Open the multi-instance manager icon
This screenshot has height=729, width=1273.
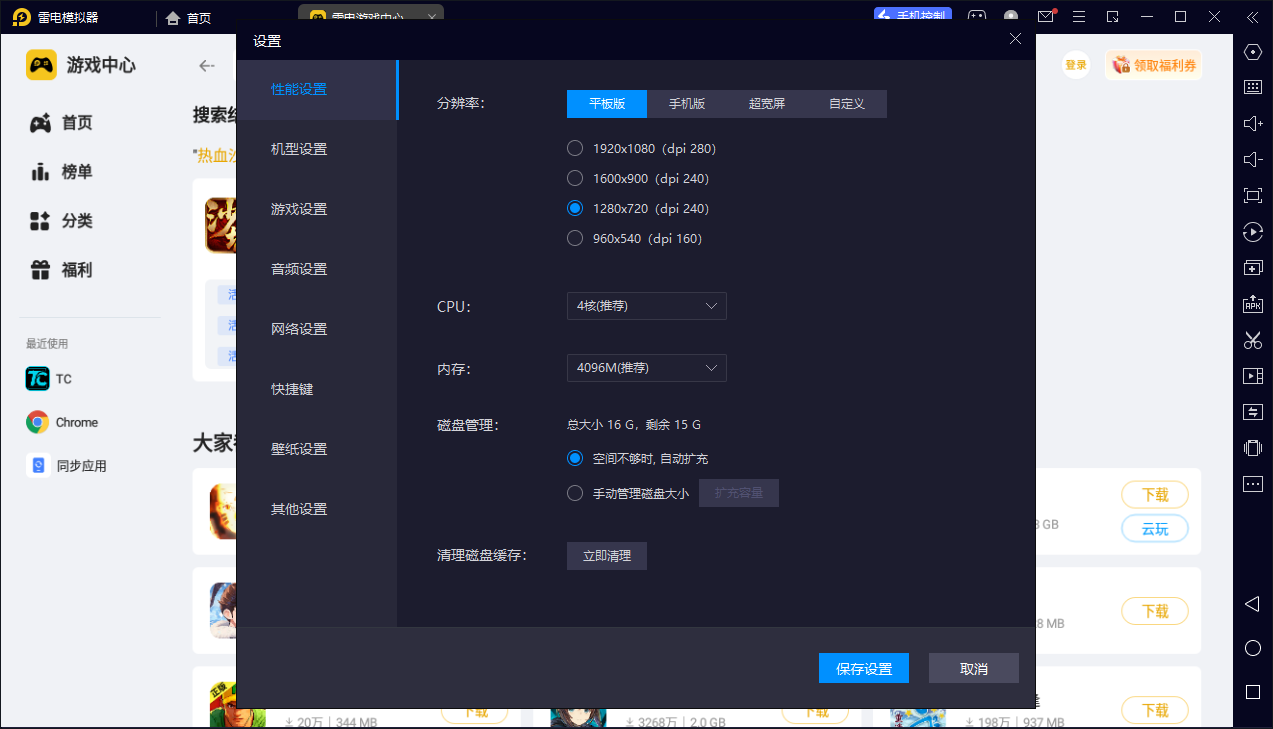tap(1252, 267)
